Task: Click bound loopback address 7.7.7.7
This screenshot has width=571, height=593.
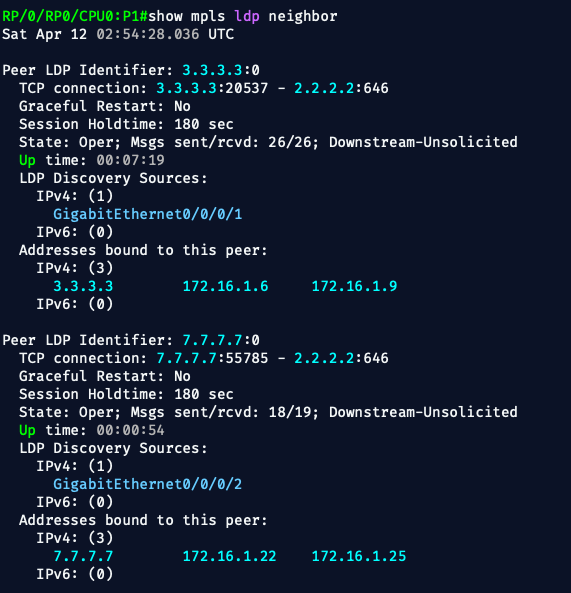Action: pyautogui.click(x=83, y=556)
